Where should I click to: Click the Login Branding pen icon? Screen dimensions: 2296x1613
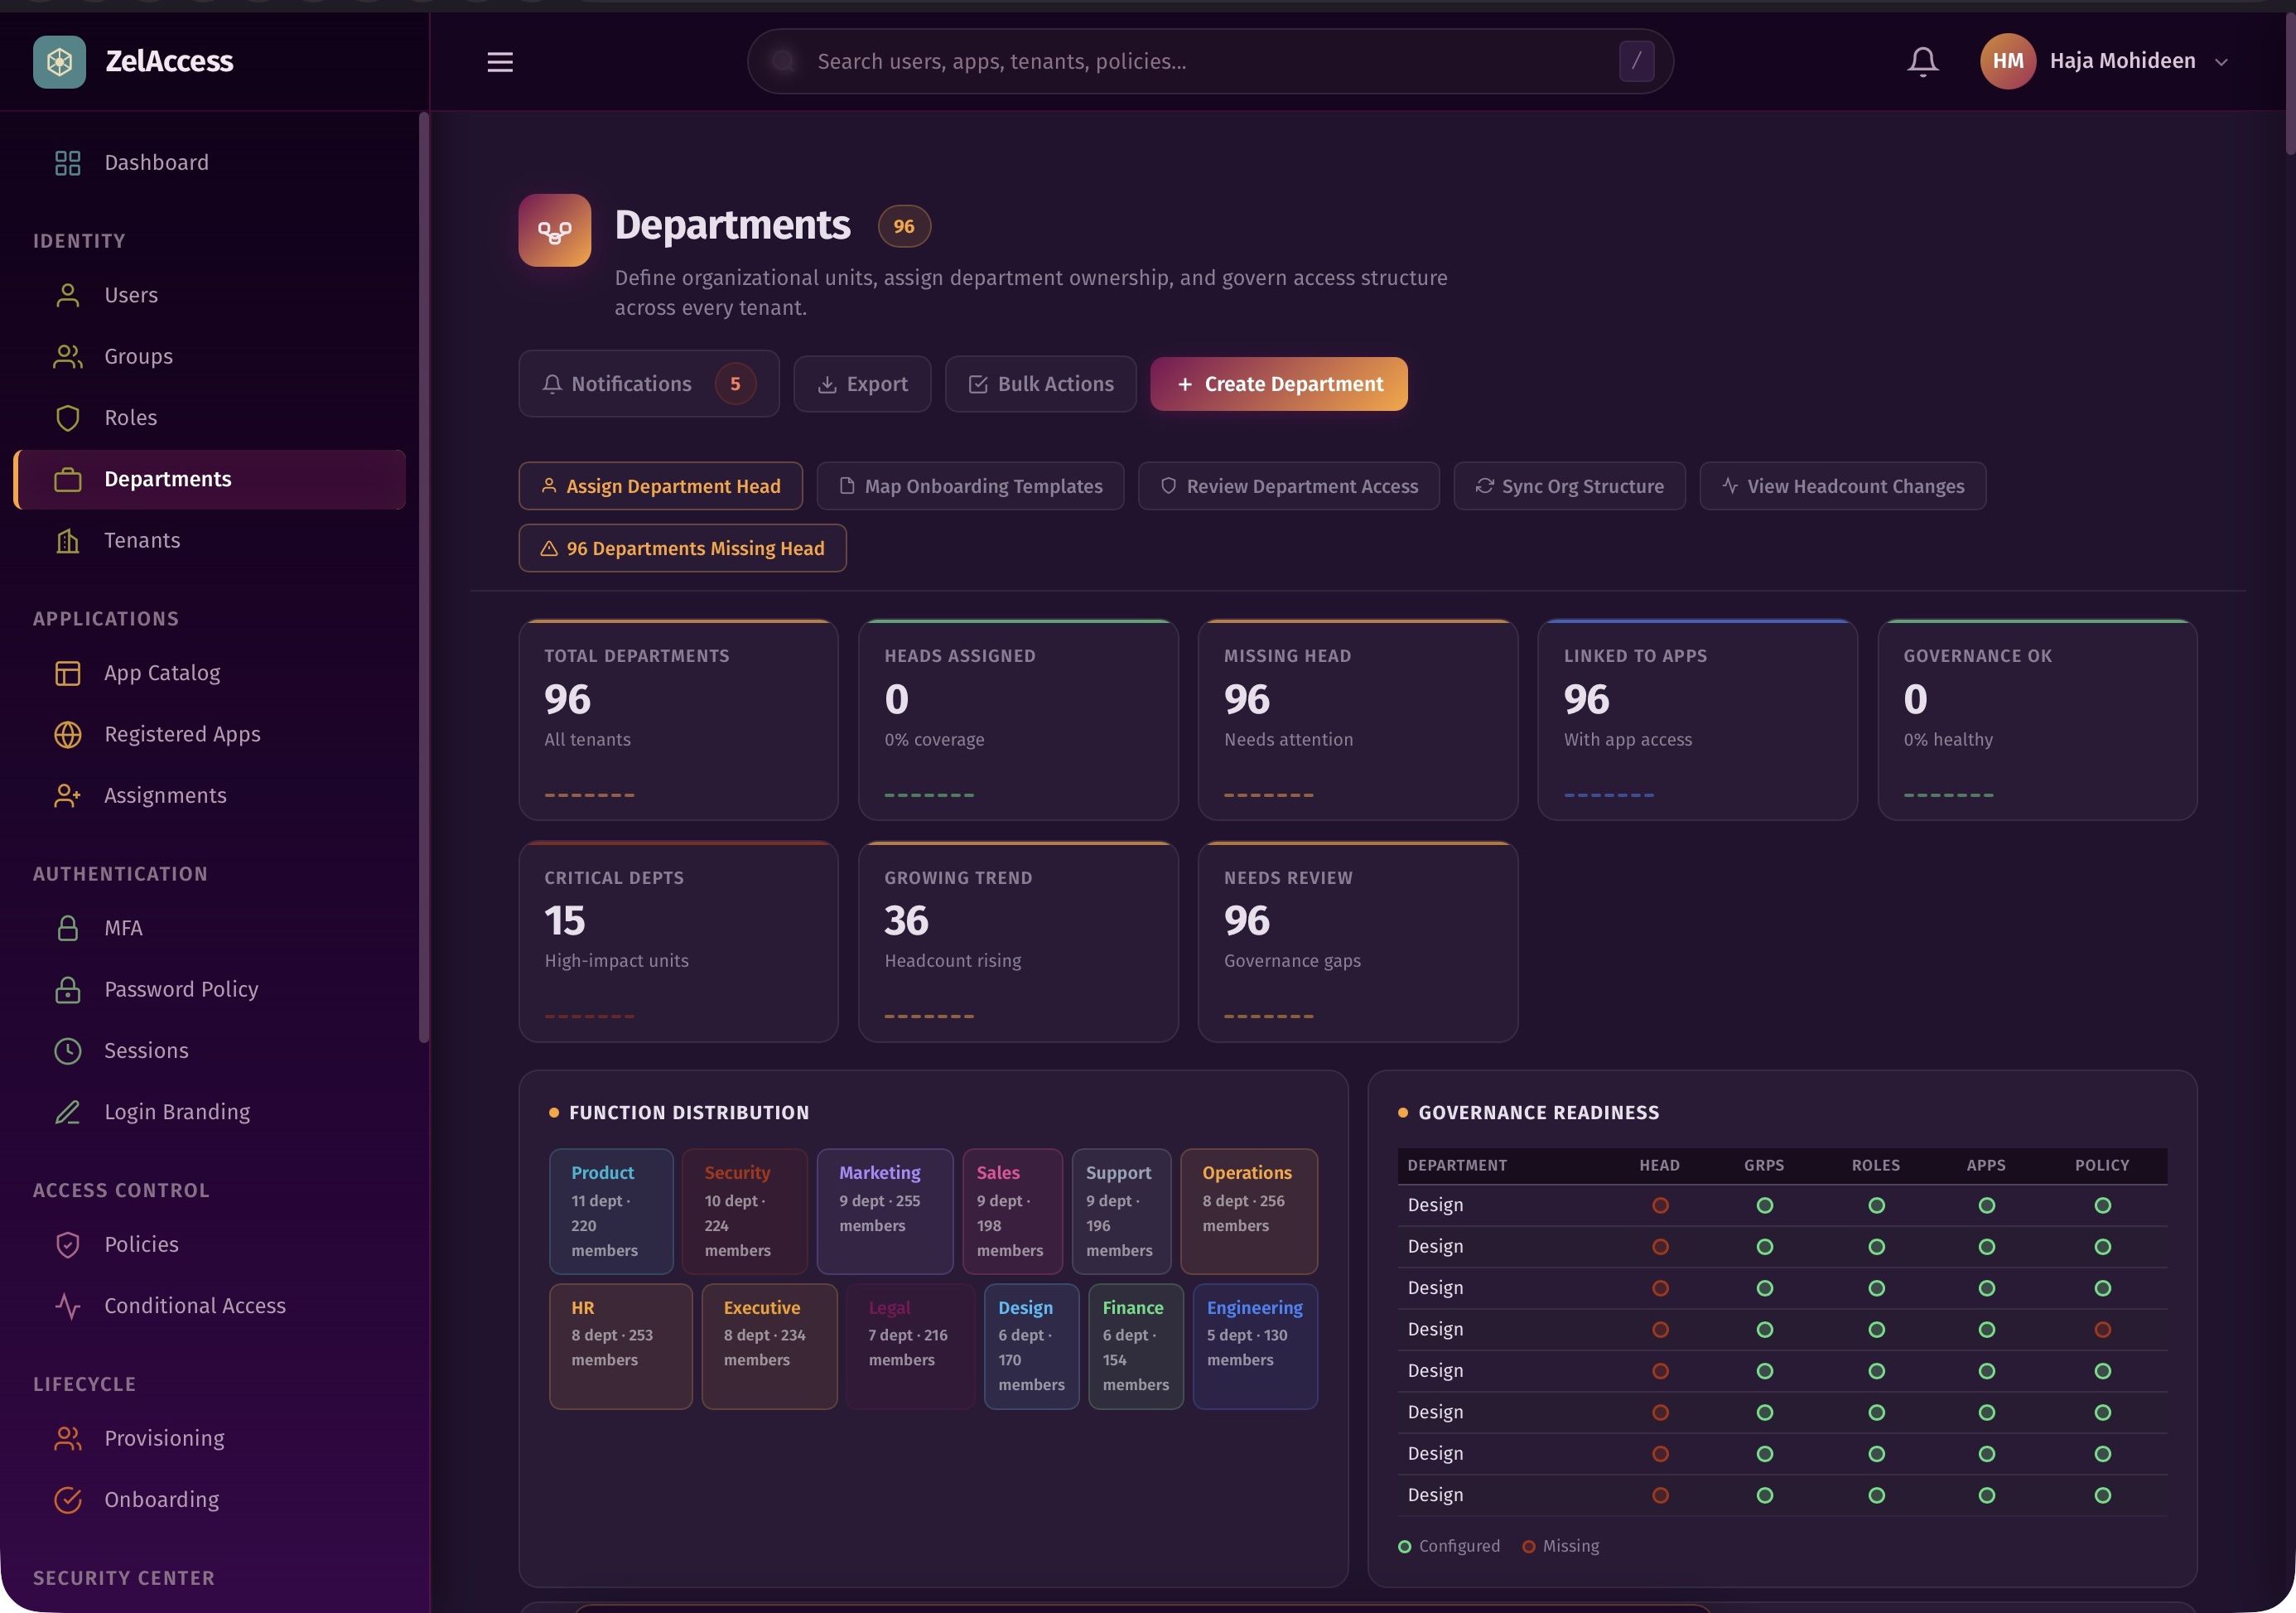click(x=67, y=1111)
